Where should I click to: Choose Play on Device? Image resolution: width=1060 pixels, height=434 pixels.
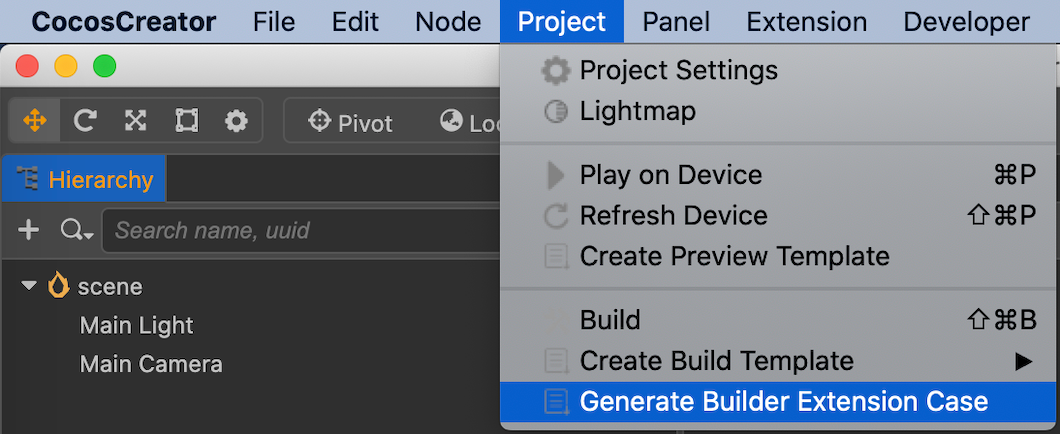click(777, 176)
